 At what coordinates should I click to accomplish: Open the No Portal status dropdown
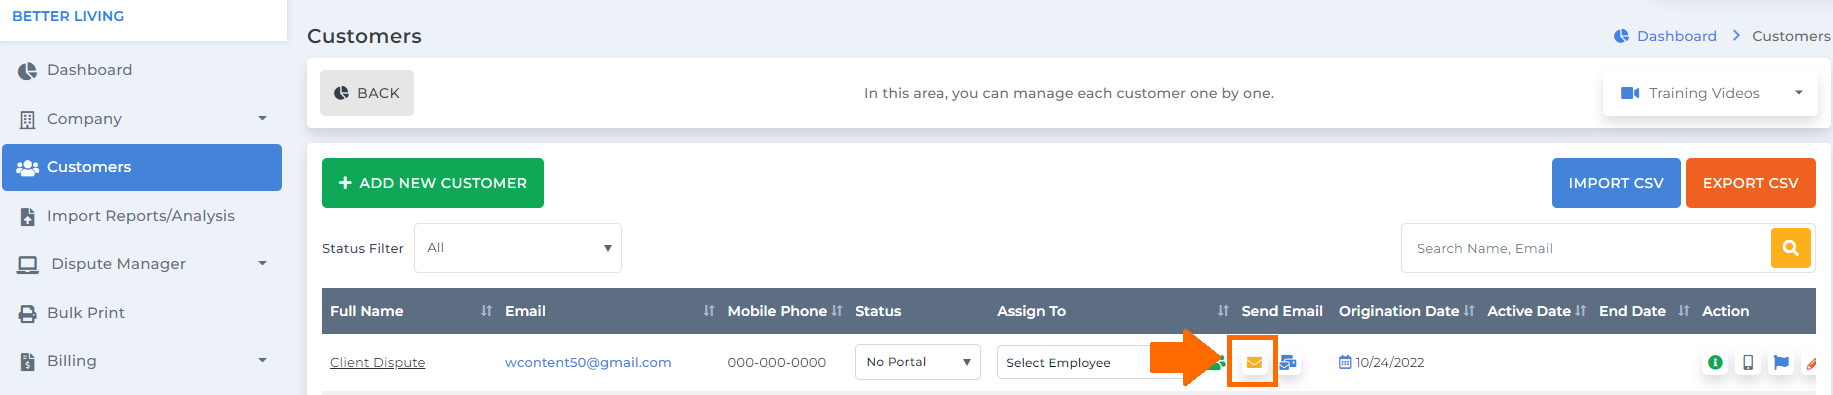(x=918, y=362)
